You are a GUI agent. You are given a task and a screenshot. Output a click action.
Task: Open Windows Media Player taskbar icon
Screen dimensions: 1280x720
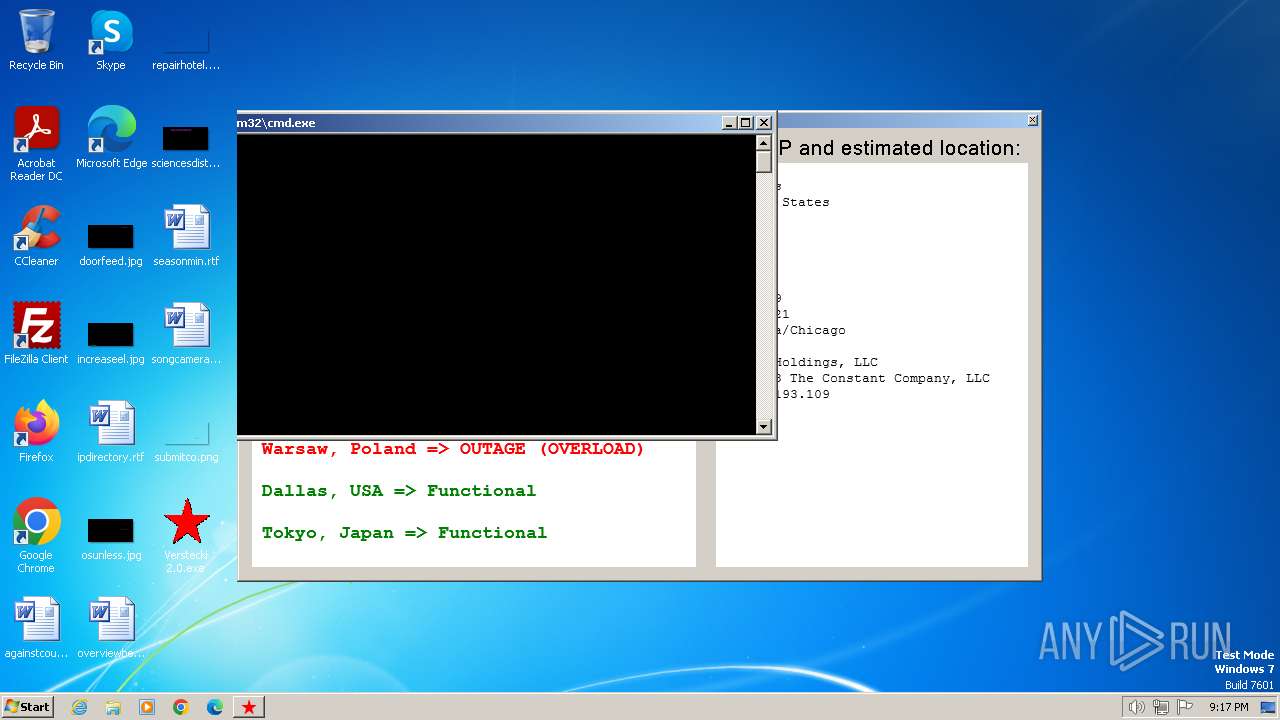point(147,707)
